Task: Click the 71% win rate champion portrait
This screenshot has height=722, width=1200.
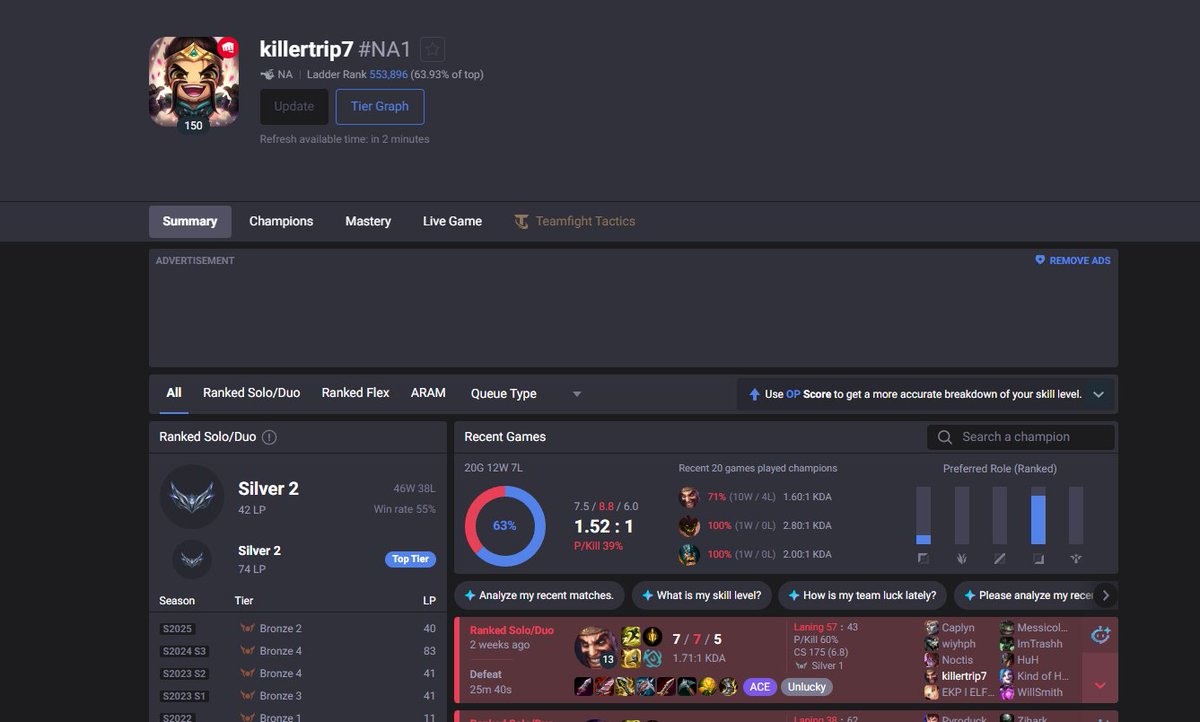Action: click(689, 497)
